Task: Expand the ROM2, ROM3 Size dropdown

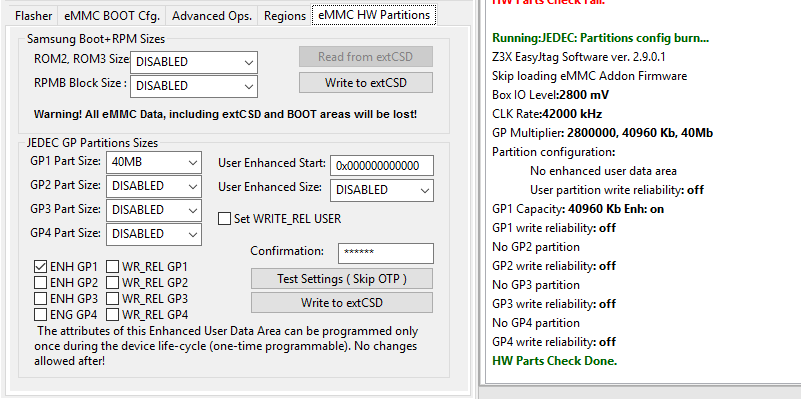Action: (x=194, y=62)
